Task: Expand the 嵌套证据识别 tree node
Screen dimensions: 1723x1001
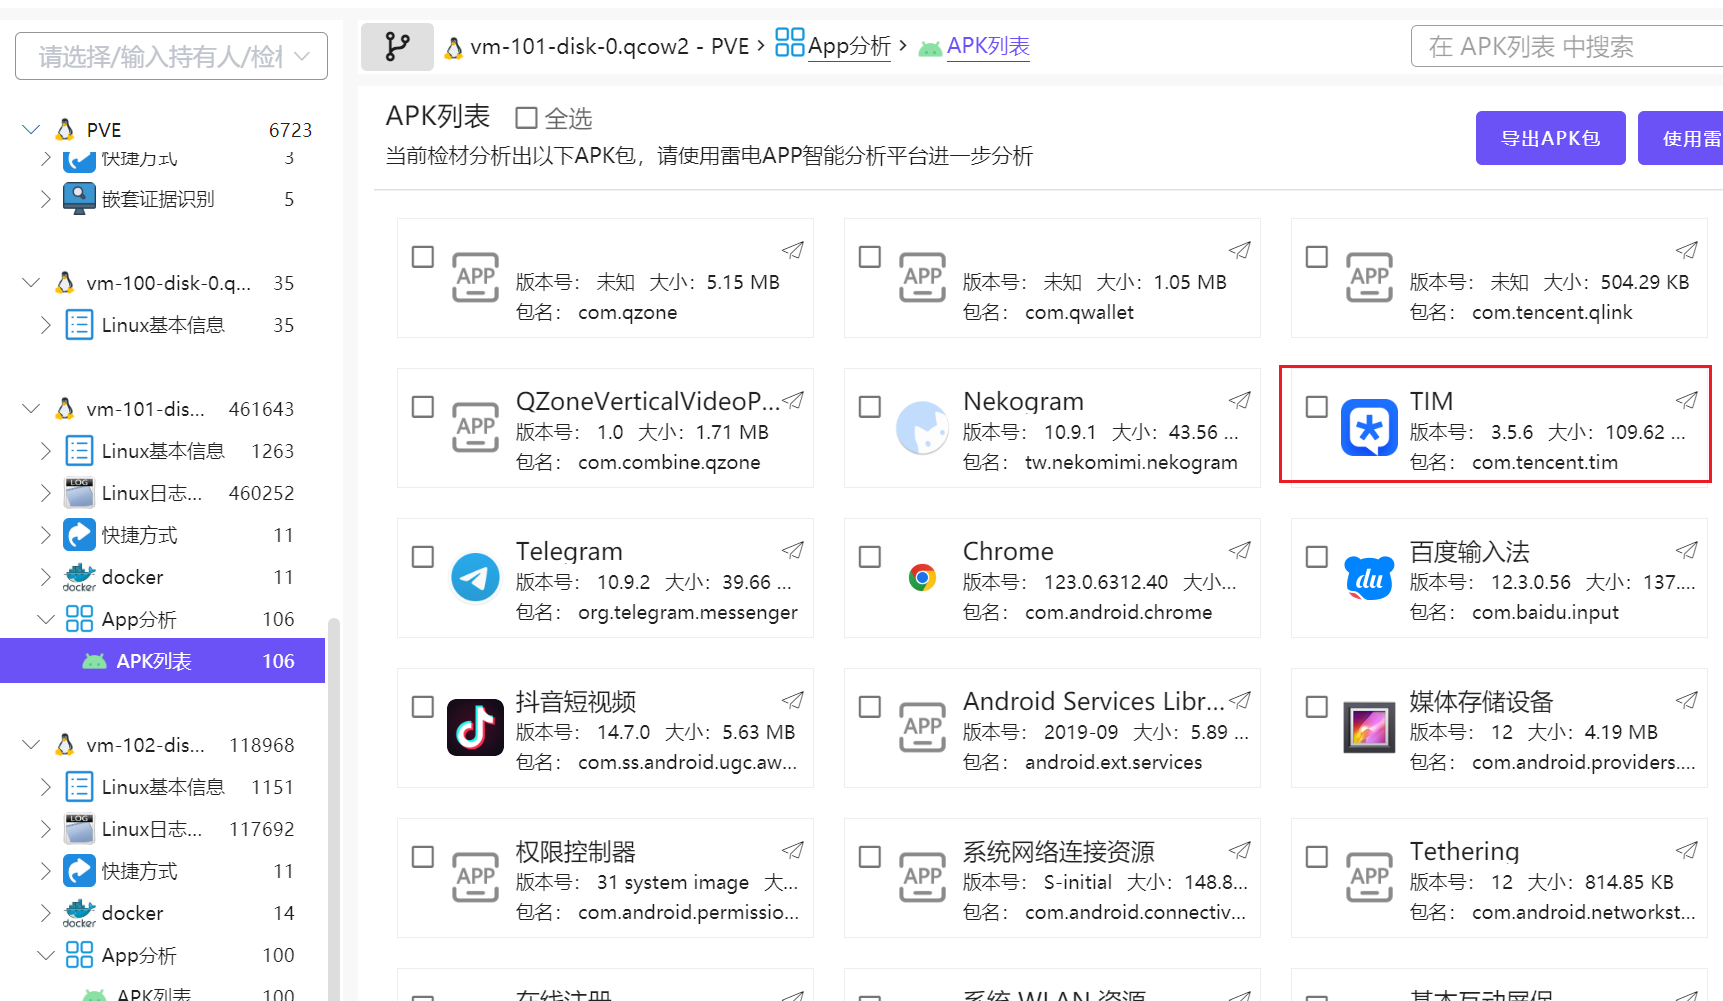Action: click(45, 199)
